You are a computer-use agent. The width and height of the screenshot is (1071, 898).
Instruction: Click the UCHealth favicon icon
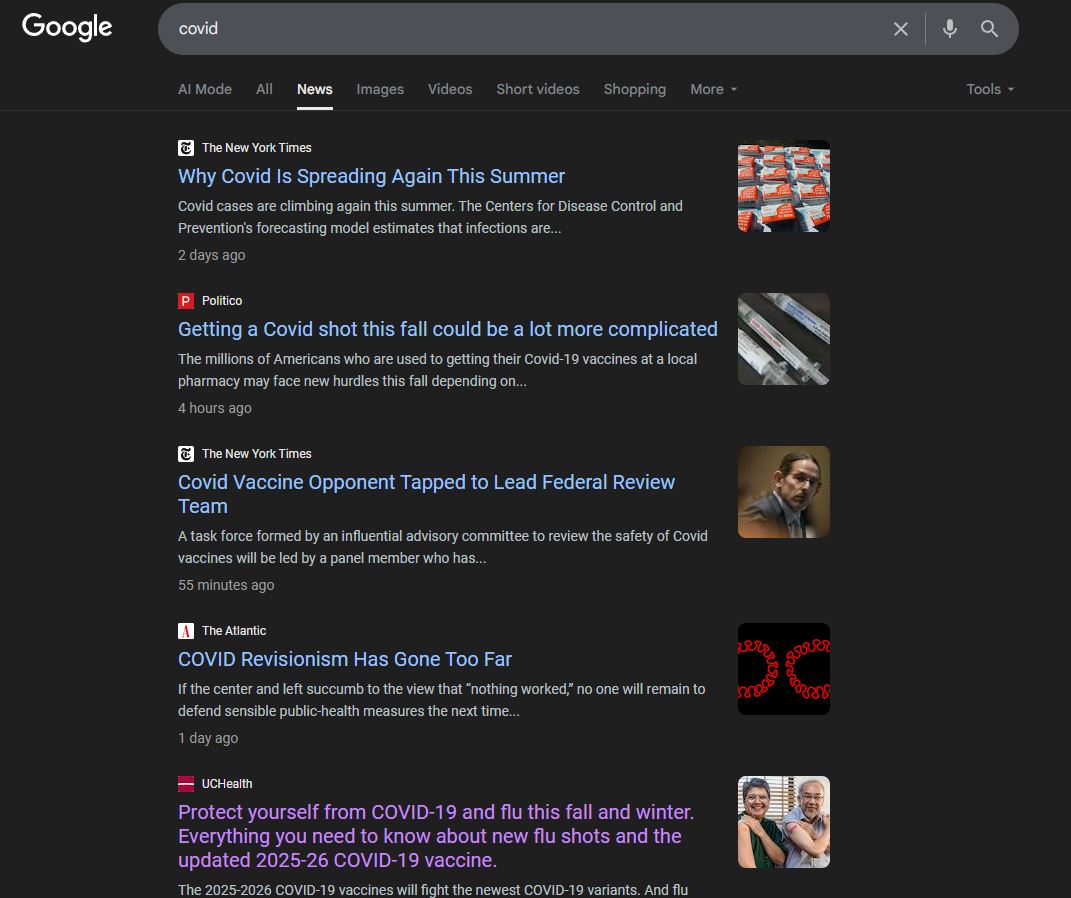pos(186,784)
